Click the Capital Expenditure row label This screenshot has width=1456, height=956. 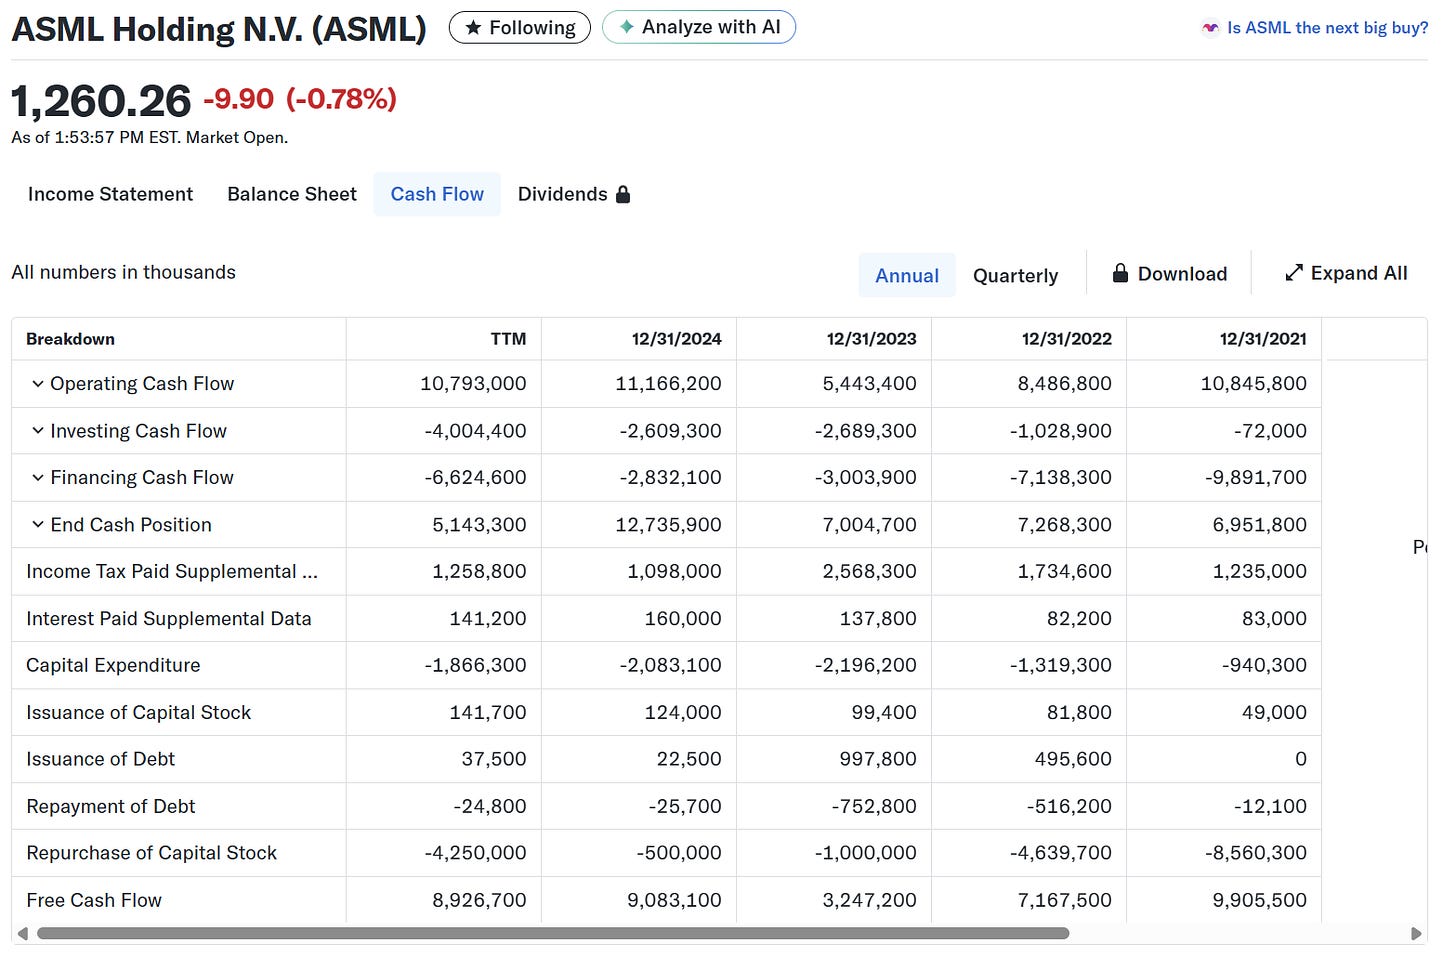coord(113,665)
